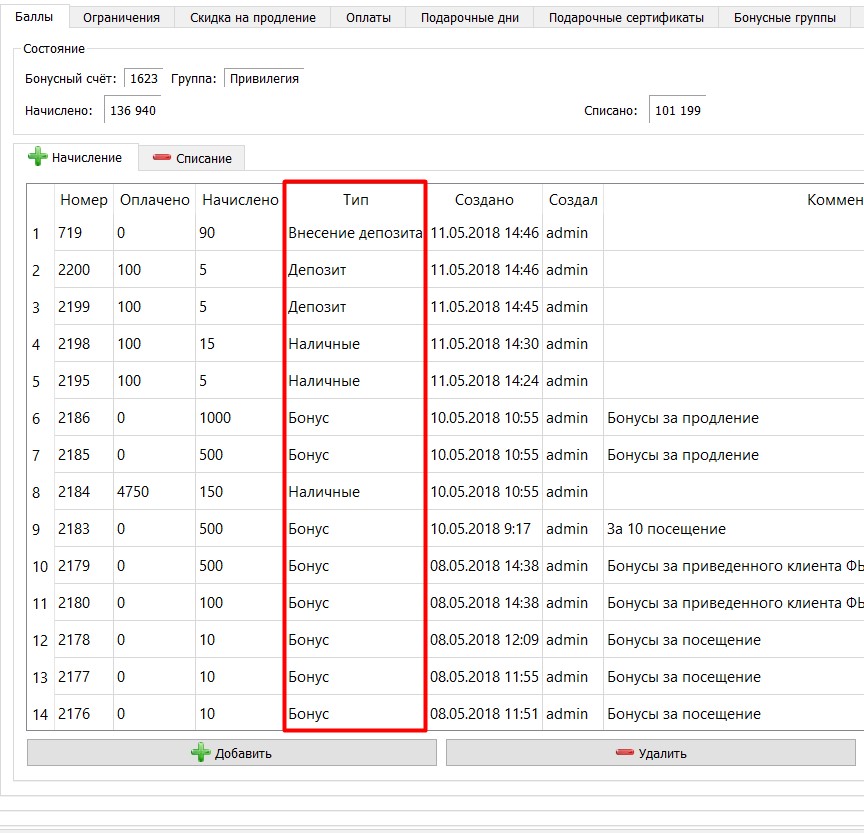Click the 11.05.2018 14:30 date cell

point(484,343)
